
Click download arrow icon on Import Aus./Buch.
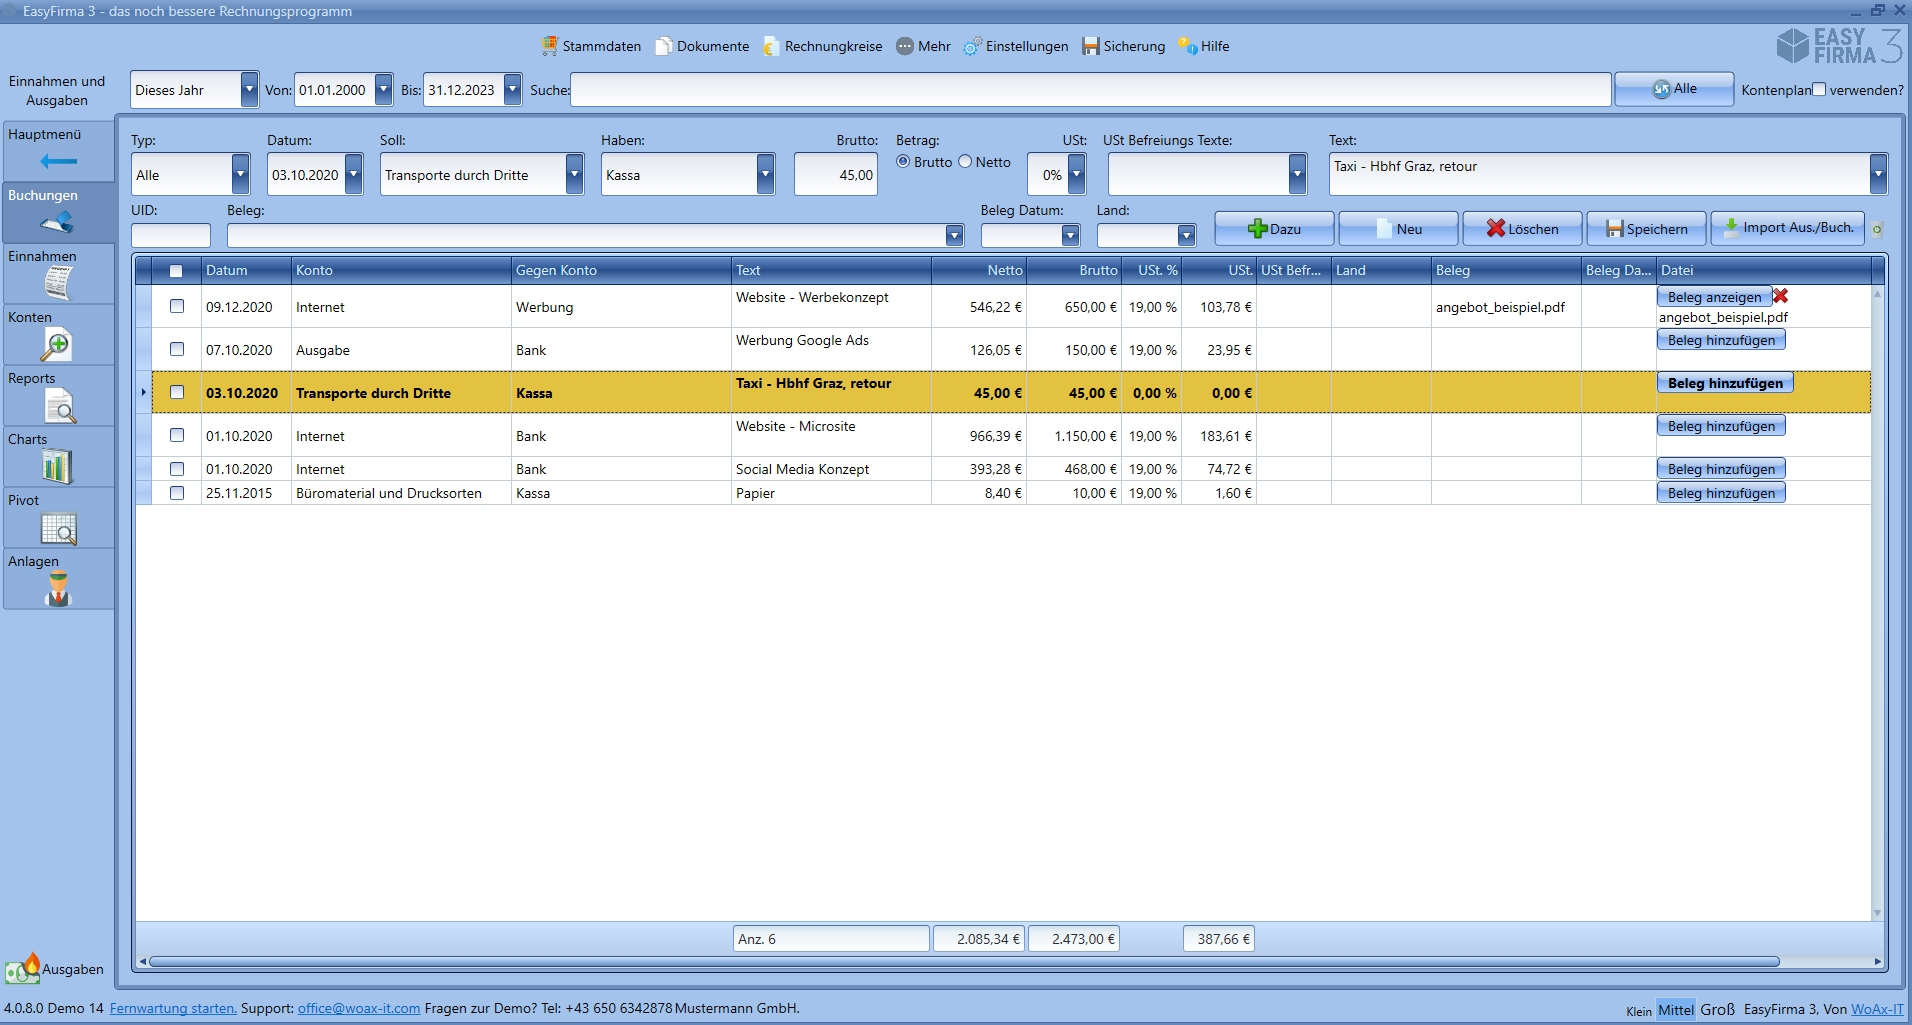coord(1730,228)
